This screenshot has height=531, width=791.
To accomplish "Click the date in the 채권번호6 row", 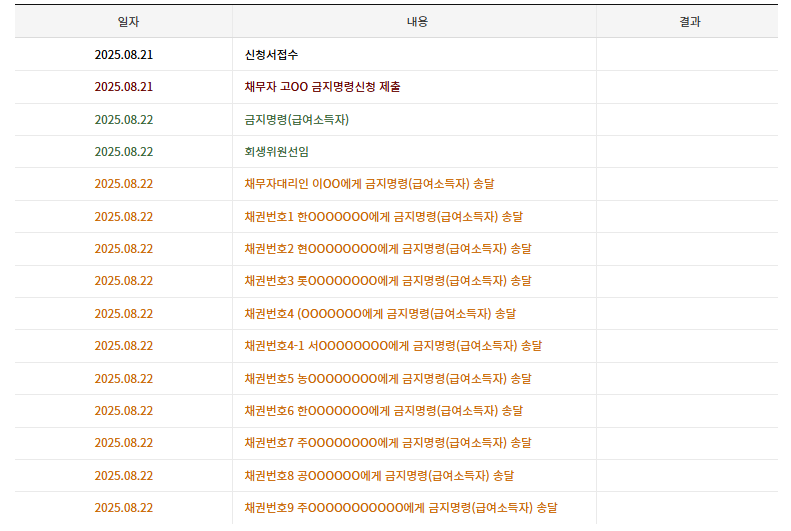I will 124,411.
